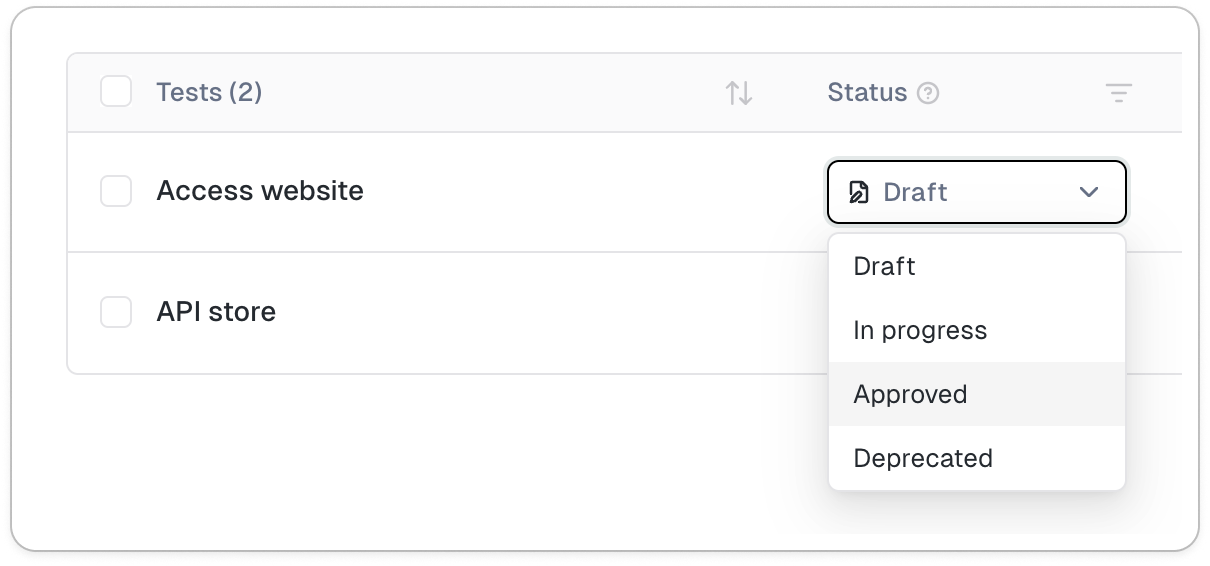The image size is (1210, 566).
Task: Click the Tests (2) column header
Action: tap(209, 93)
